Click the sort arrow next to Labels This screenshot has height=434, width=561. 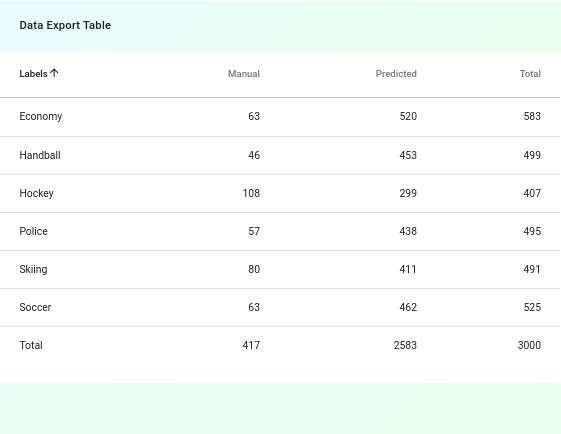pos(54,73)
